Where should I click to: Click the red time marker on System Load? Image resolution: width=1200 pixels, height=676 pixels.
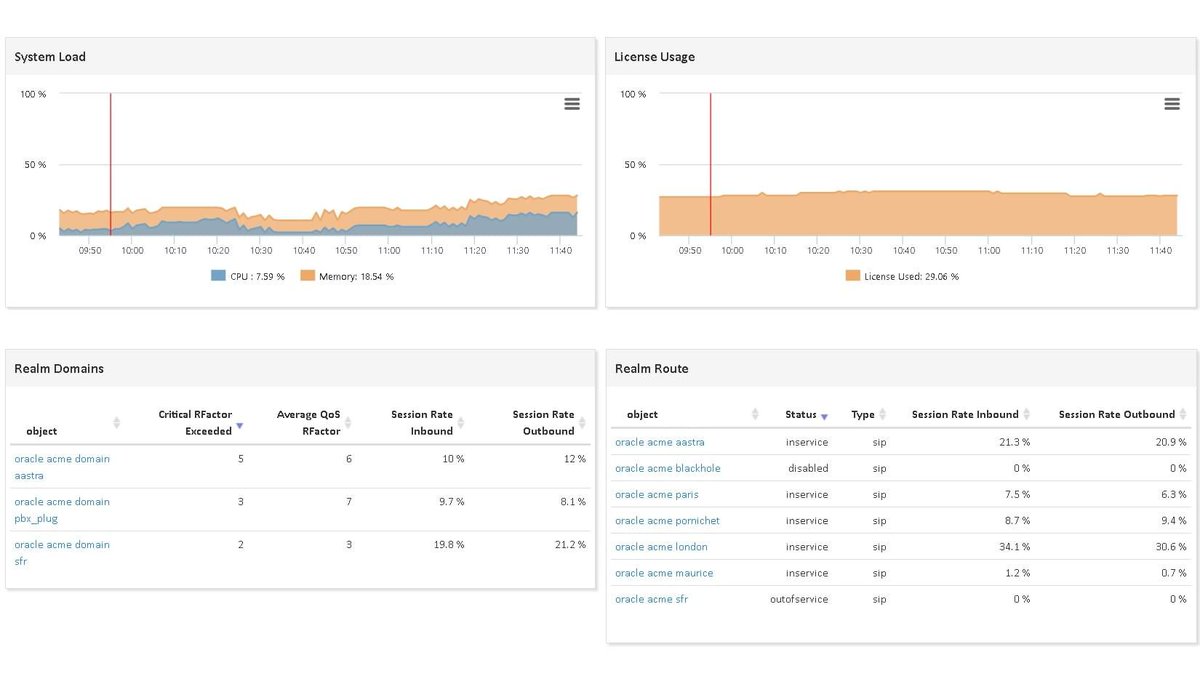tap(110, 165)
